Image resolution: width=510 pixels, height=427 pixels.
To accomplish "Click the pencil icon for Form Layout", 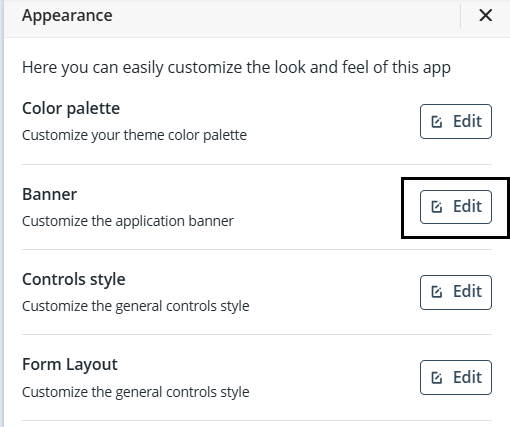I will (437, 378).
